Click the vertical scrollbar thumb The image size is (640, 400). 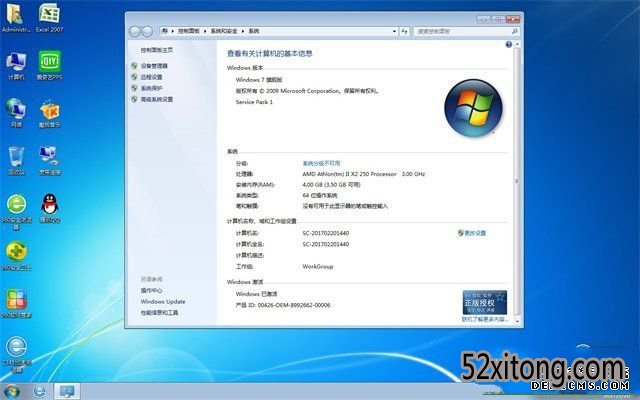tap(517, 180)
